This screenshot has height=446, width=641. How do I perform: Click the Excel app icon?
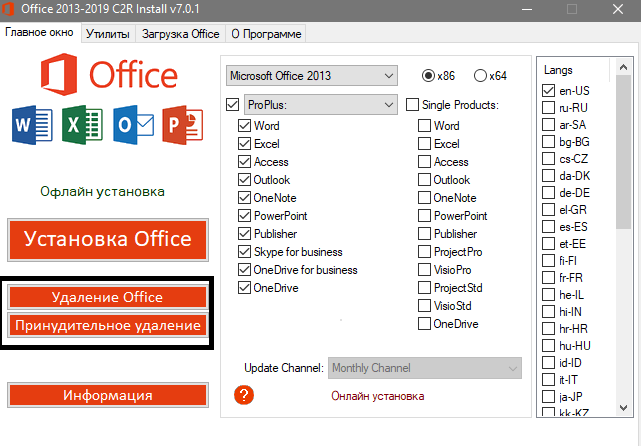82,125
